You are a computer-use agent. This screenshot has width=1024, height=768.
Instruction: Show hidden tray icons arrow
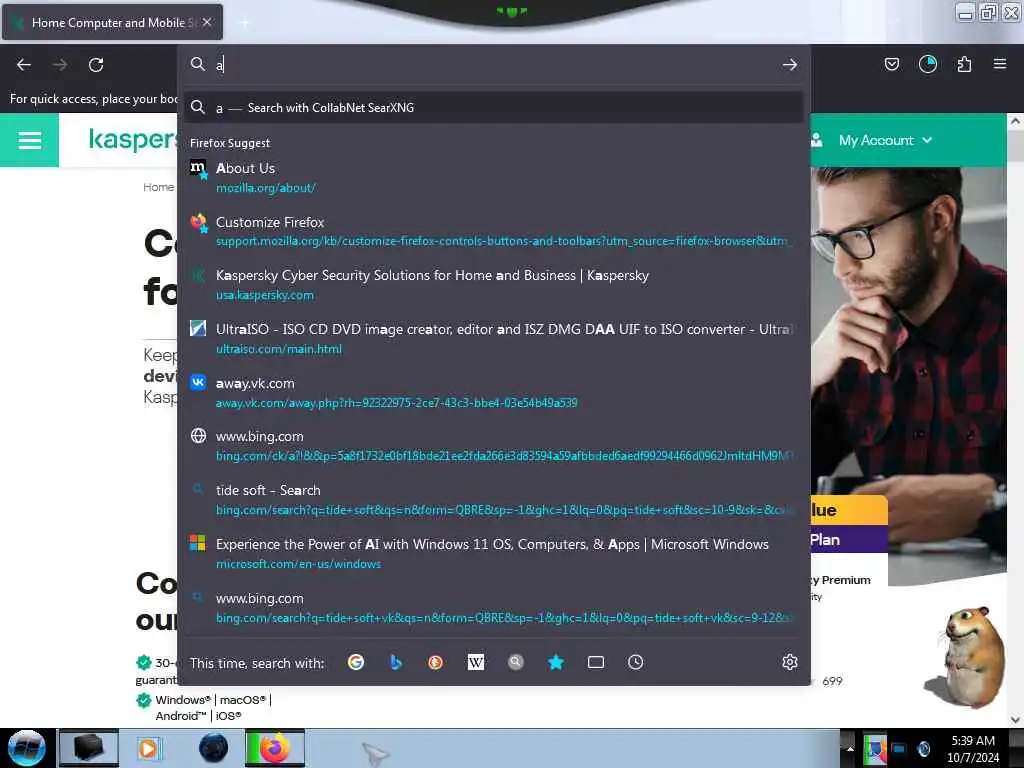[x=850, y=749]
